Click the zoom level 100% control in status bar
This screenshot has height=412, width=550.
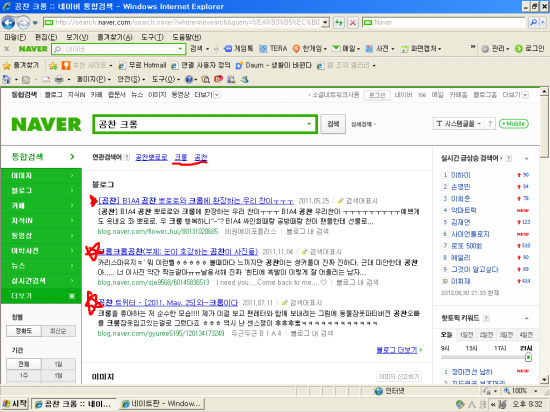point(520,391)
